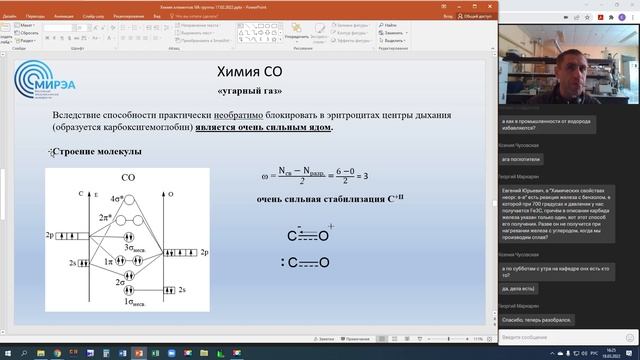Expand the shapes gallery more arrow
The width and height of the screenshot is (640, 360).
281,40
